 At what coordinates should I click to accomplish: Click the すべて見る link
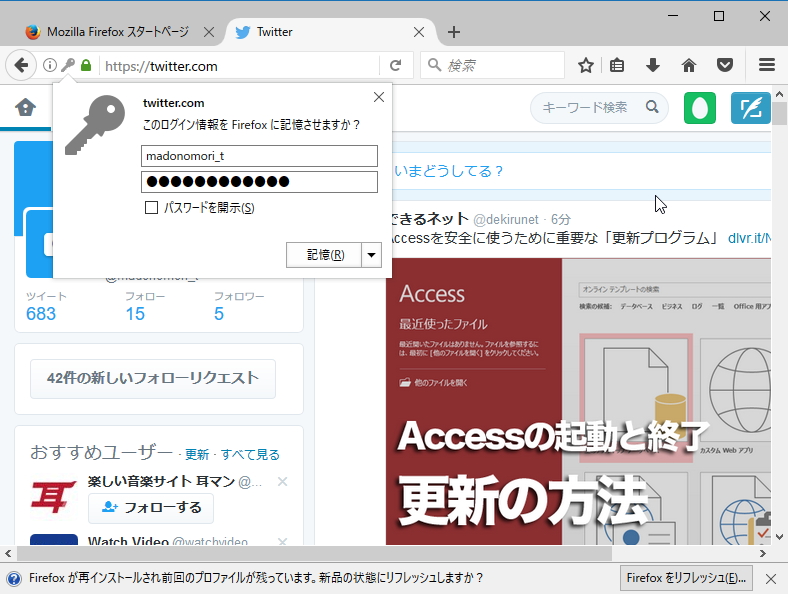click(x=250, y=455)
